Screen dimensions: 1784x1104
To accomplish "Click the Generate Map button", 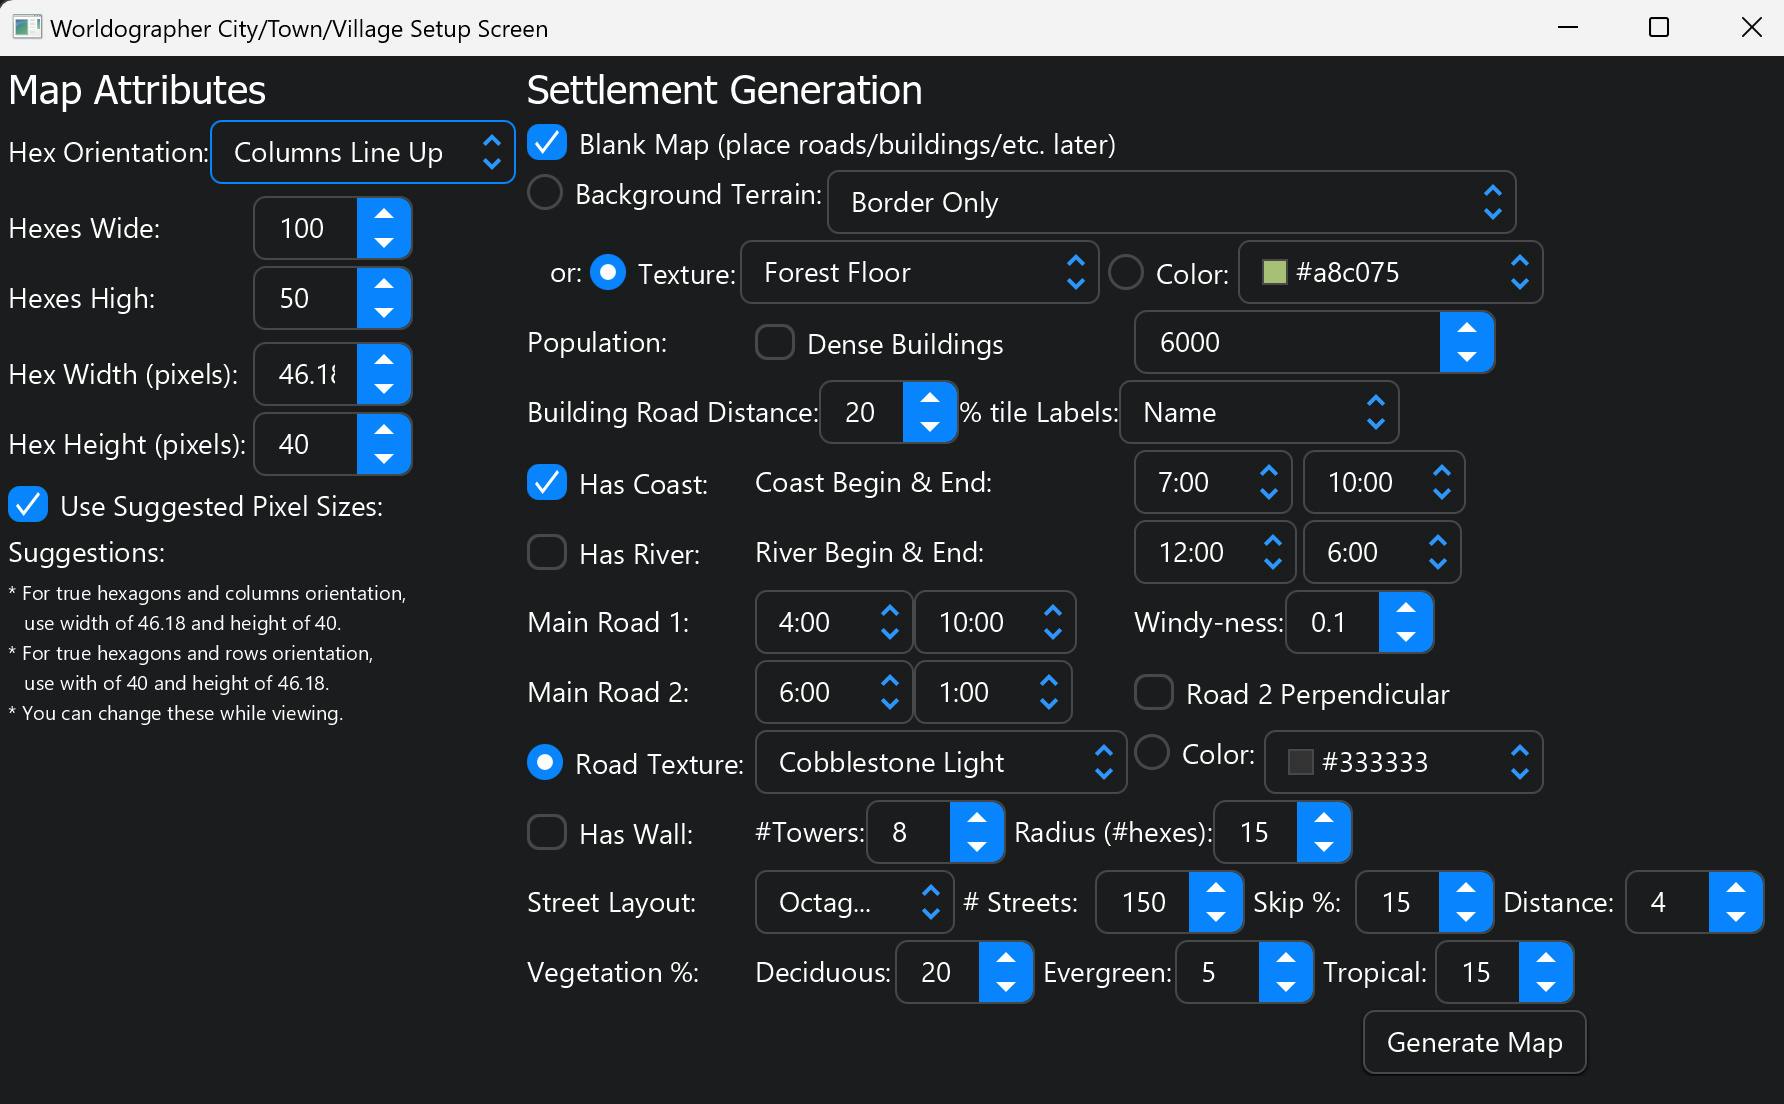I will click(x=1474, y=1042).
